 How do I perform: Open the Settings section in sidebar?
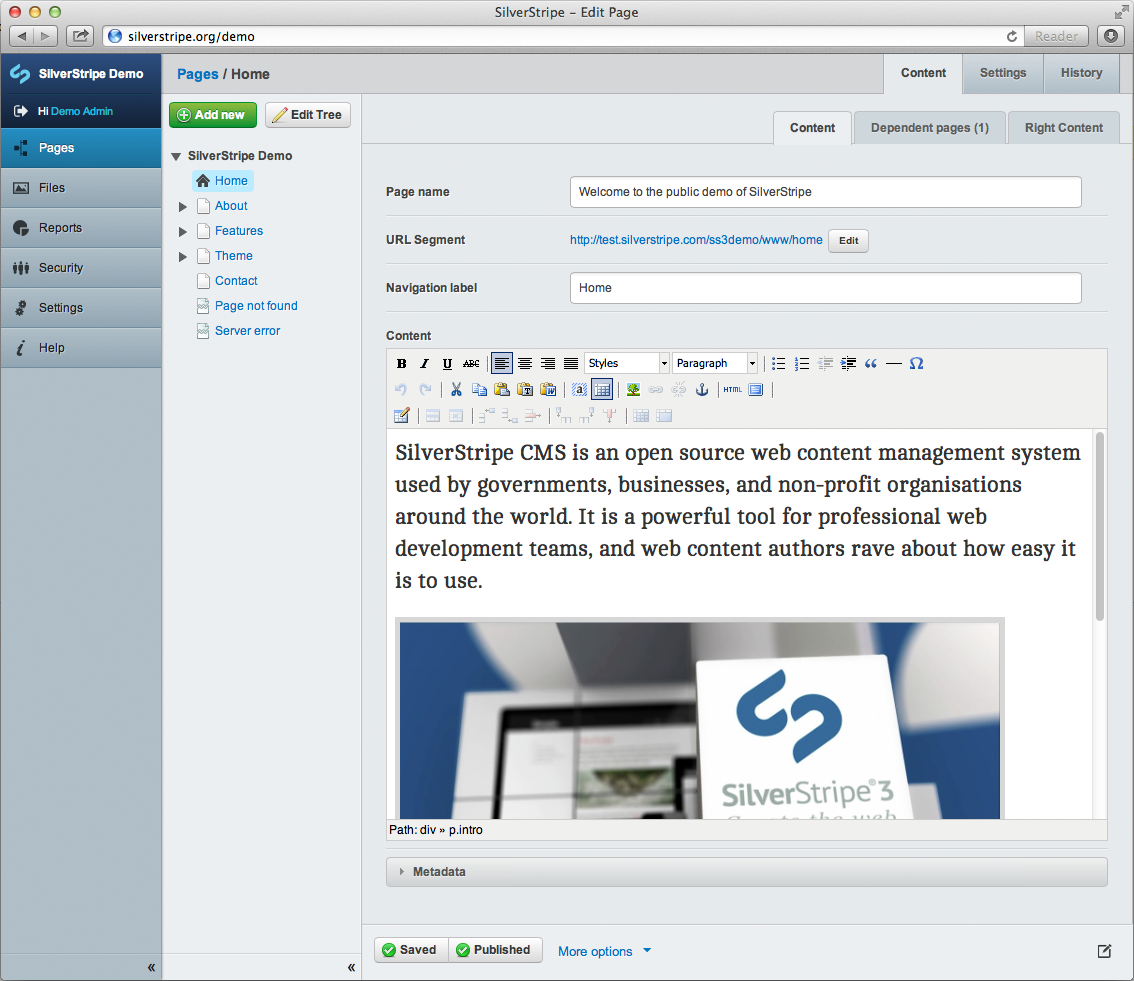(81, 308)
